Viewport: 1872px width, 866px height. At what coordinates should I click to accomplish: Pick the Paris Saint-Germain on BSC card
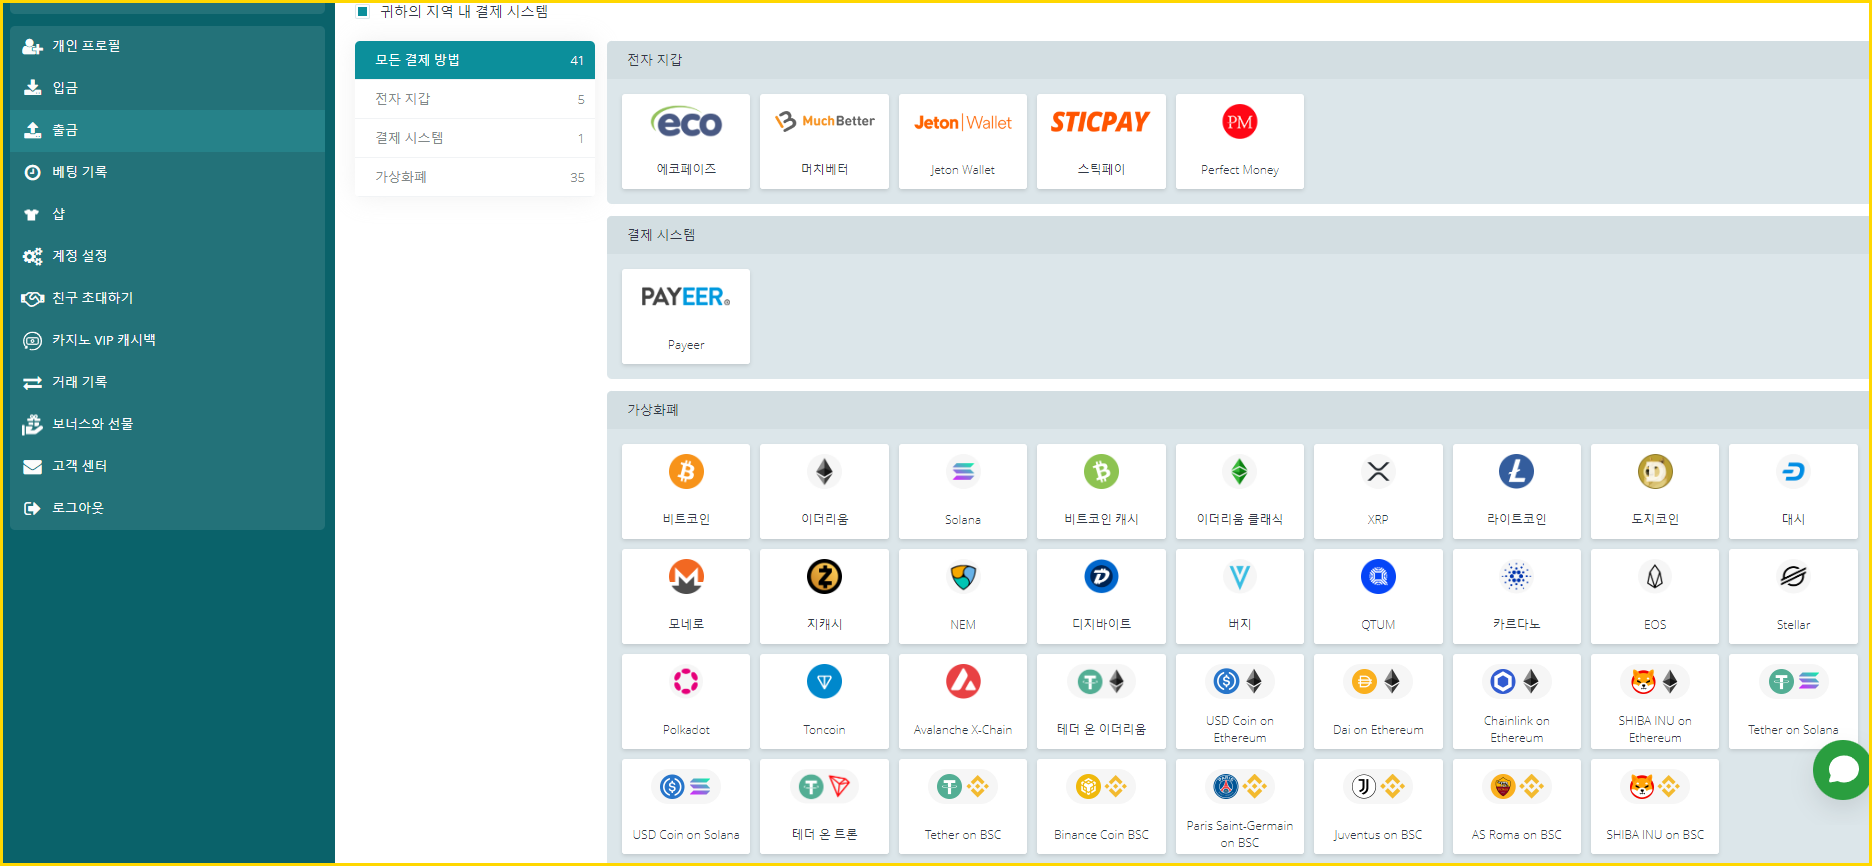coord(1240,806)
